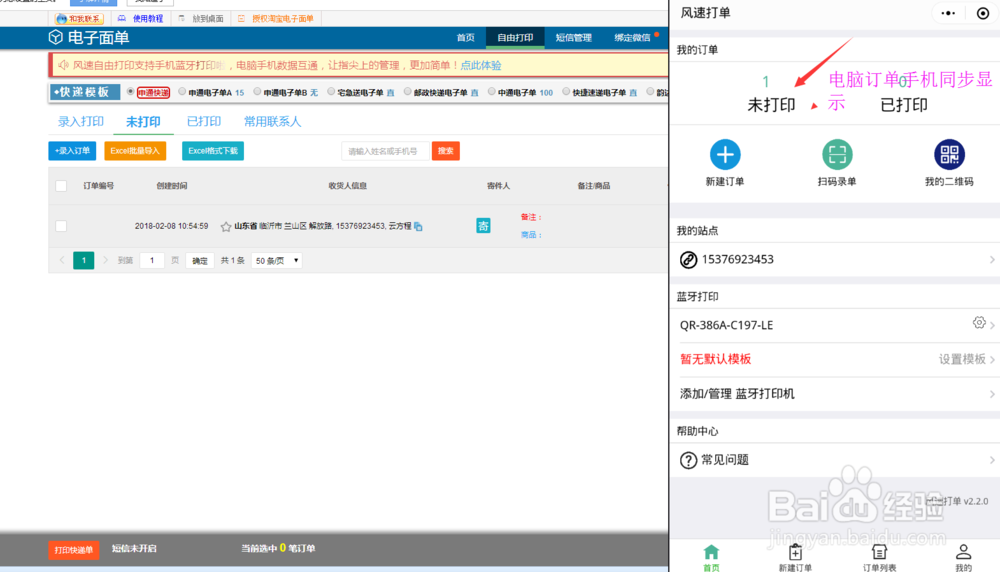The image size is (1000, 572).
Task: Go to previous page arrow
Action: coord(62,260)
